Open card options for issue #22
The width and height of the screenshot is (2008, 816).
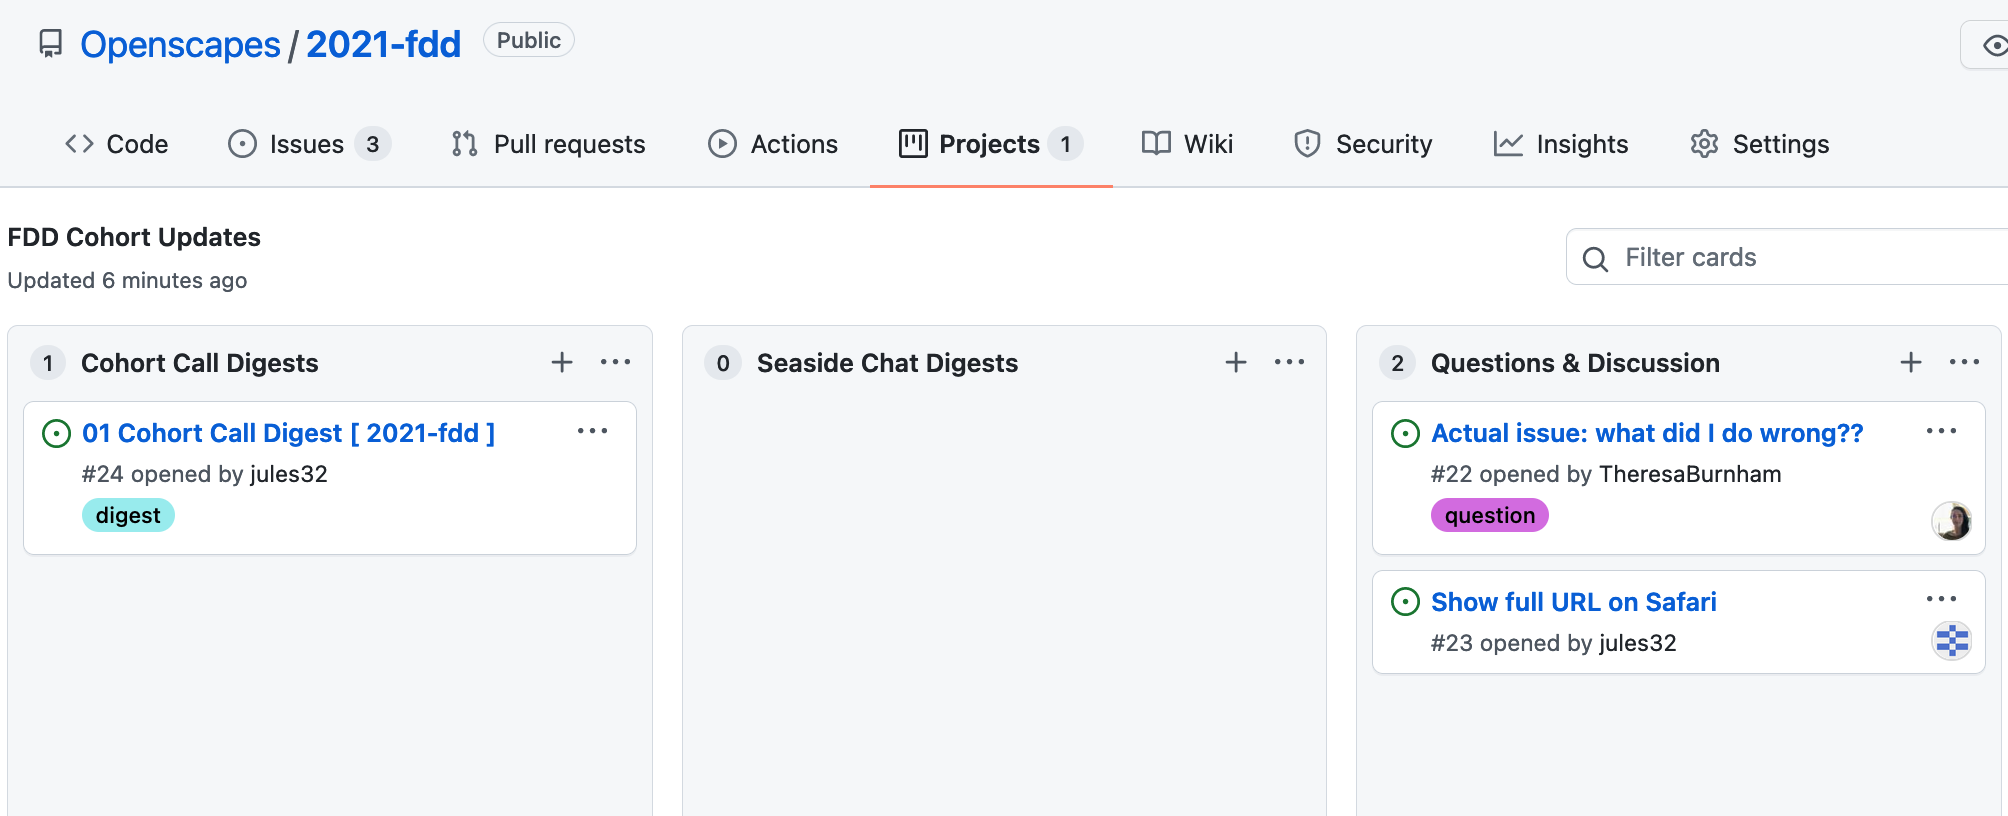[x=1940, y=430]
